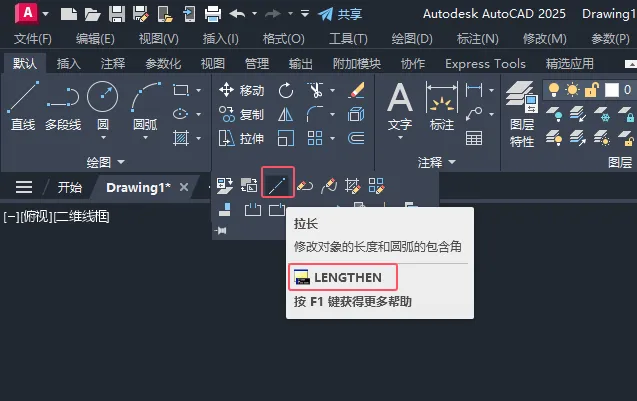The width and height of the screenshot is (637, 401).
Task: Switch to the Parametric (参数化) ribbon tab
Action: click(163, 64)
